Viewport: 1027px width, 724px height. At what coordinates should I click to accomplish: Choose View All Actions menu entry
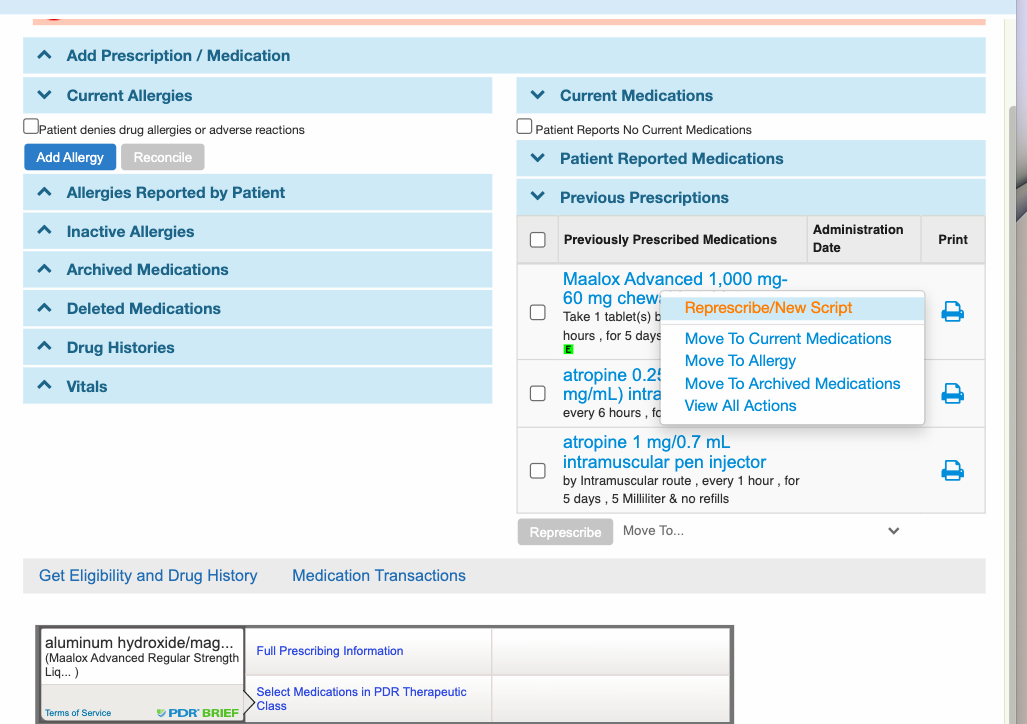[x=740, y=406]
